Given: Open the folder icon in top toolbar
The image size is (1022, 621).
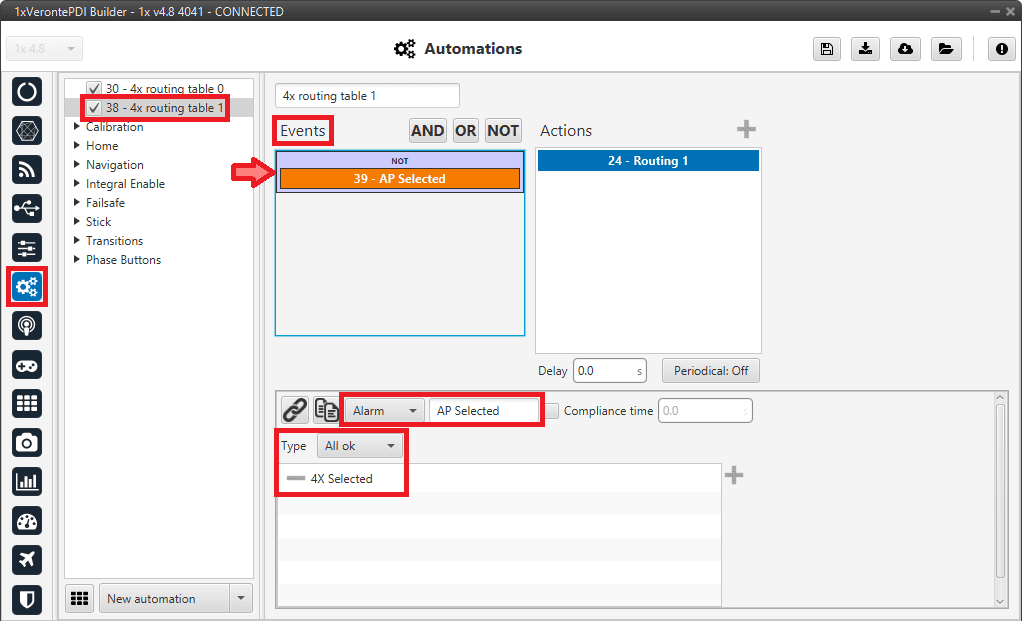Looking at the screenshot, I should pyautogui.click(x=944, y=49).
